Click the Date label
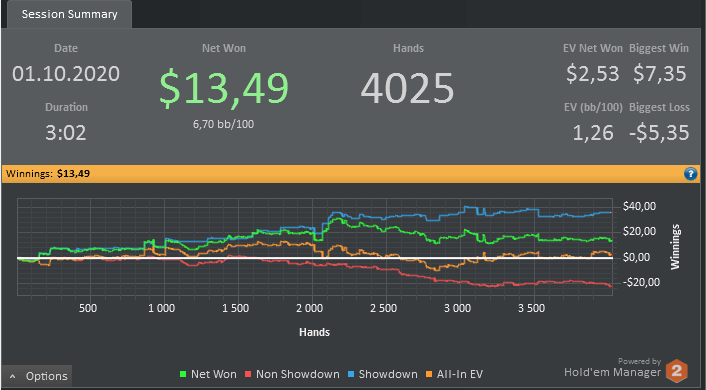 click(x=66, y=48)
